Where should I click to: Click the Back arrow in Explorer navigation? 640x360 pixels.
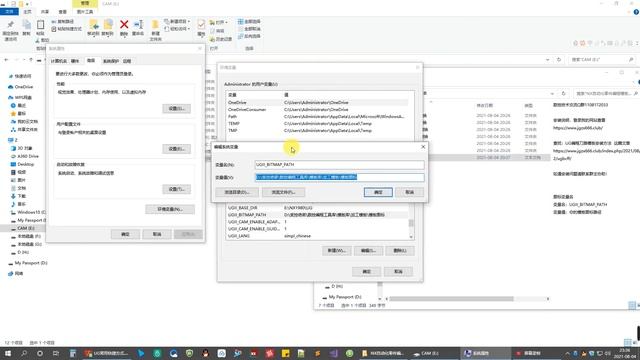pos(6,60)
